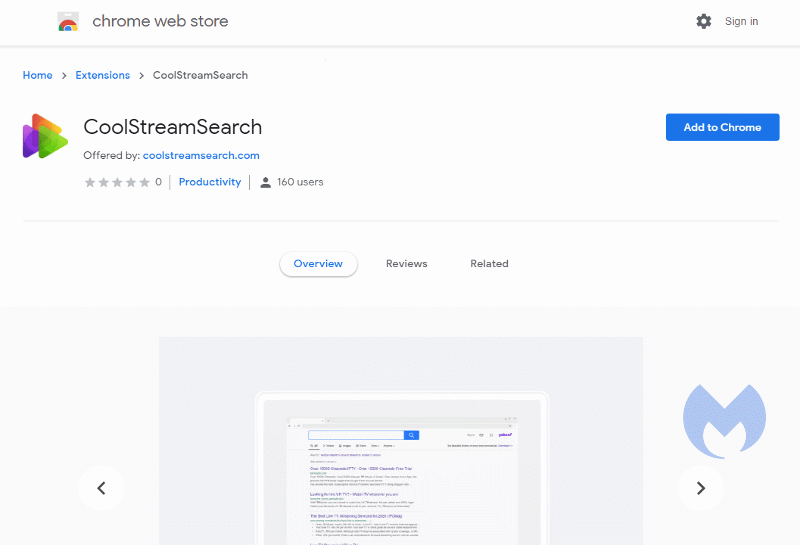This screenshot has width=800, height=545.
Task: Click the Chrome Web Store logo icon
Action: tap(68, 21)
